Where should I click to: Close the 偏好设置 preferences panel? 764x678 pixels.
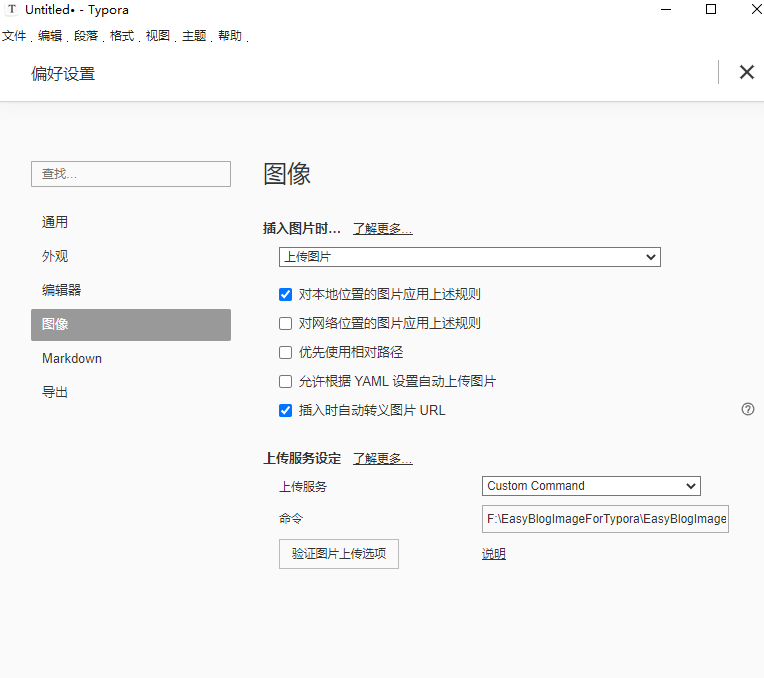(746, 72)
